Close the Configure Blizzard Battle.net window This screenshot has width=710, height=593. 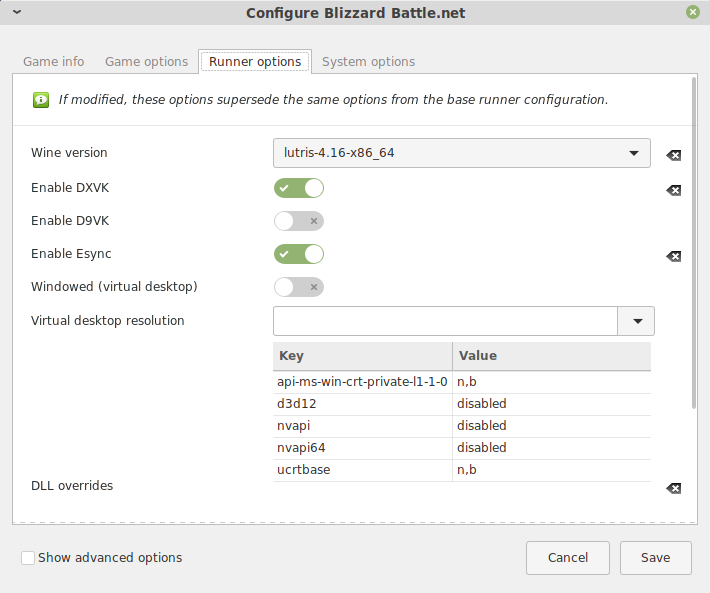(693, 13)
